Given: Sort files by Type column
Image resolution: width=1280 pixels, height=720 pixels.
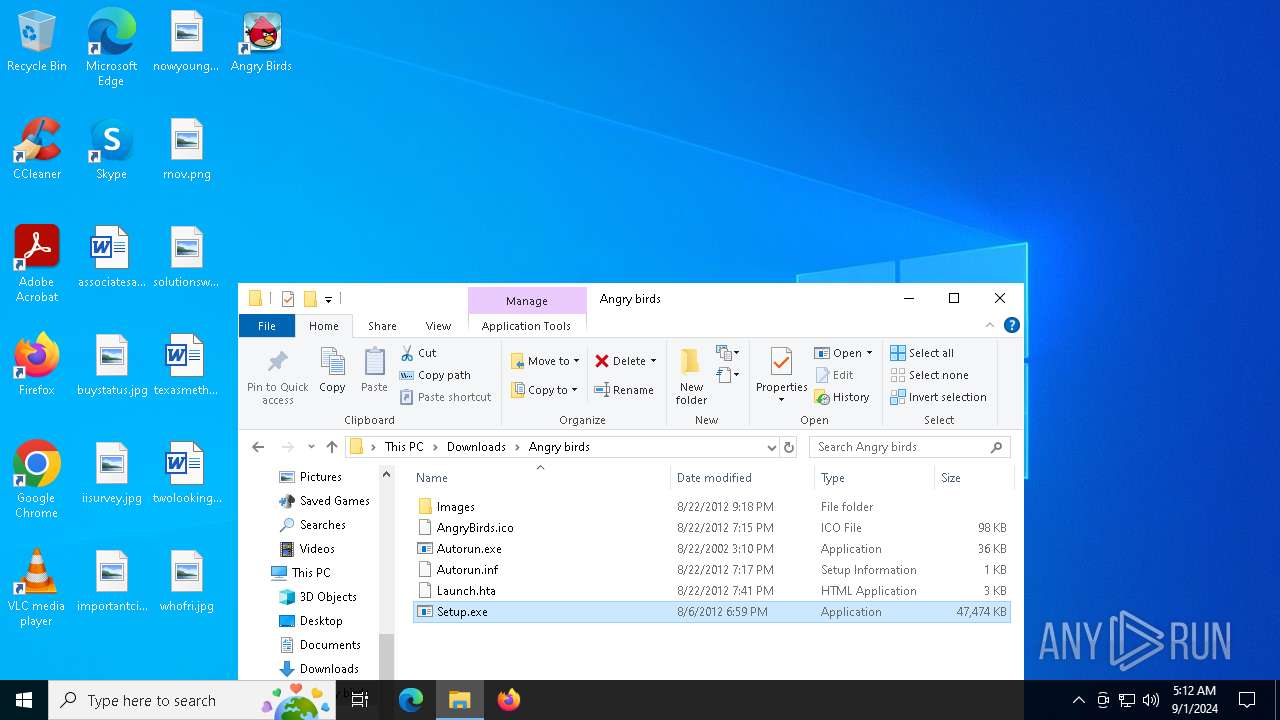Looking at the screenshot, I should coord(874,478).
